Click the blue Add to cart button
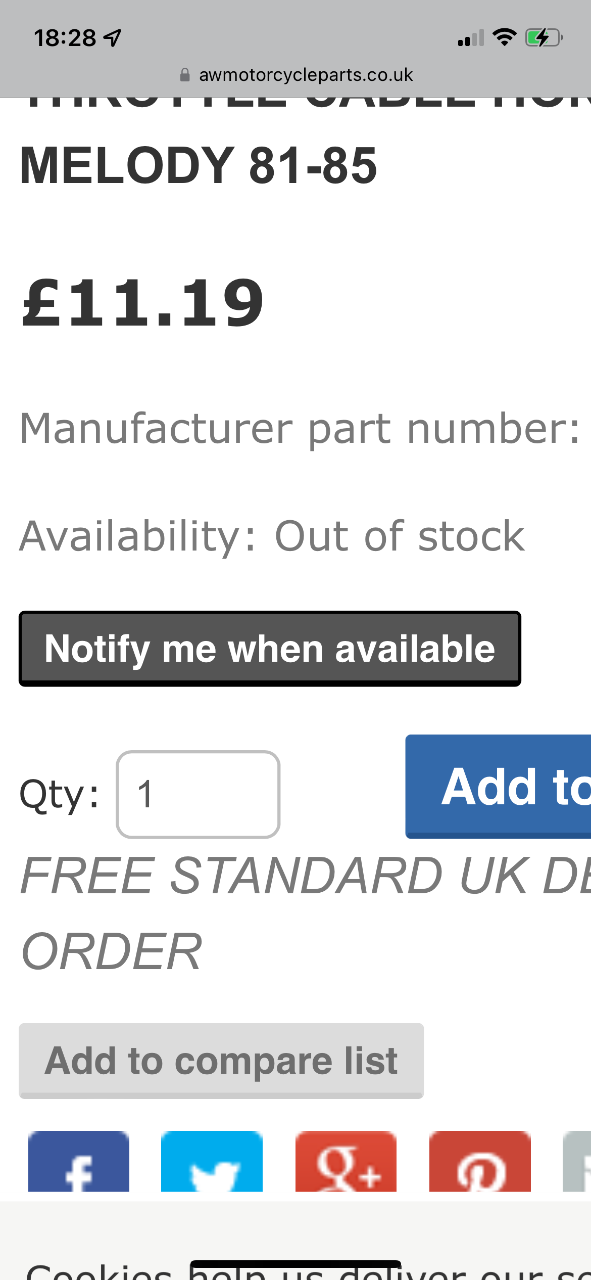The width and height of the screenshot is (591, 1280). coord(498,787)
